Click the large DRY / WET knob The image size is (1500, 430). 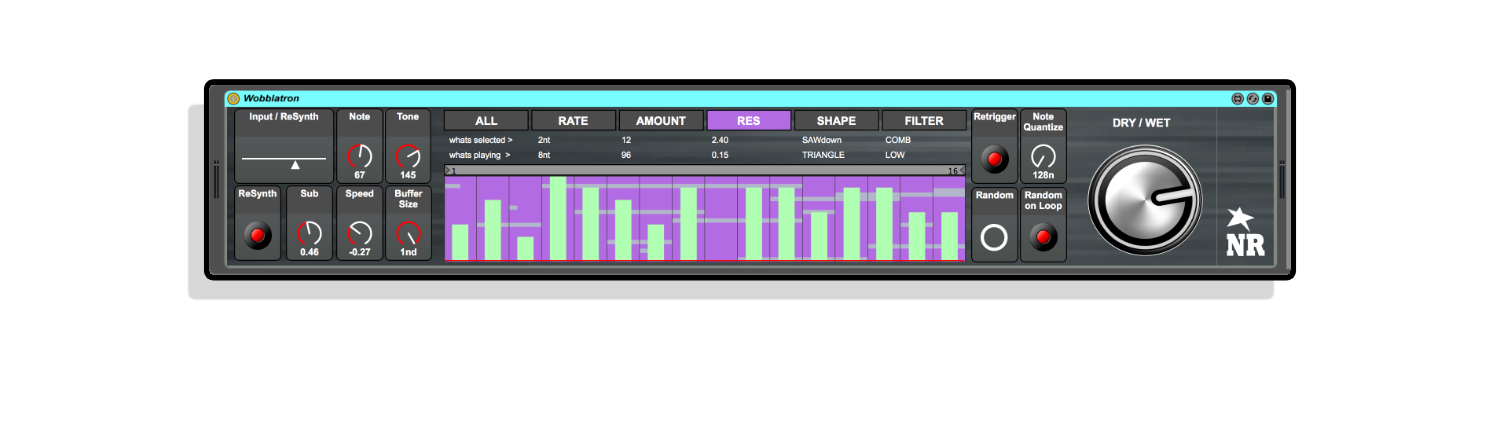click(x=1143, y=197)
